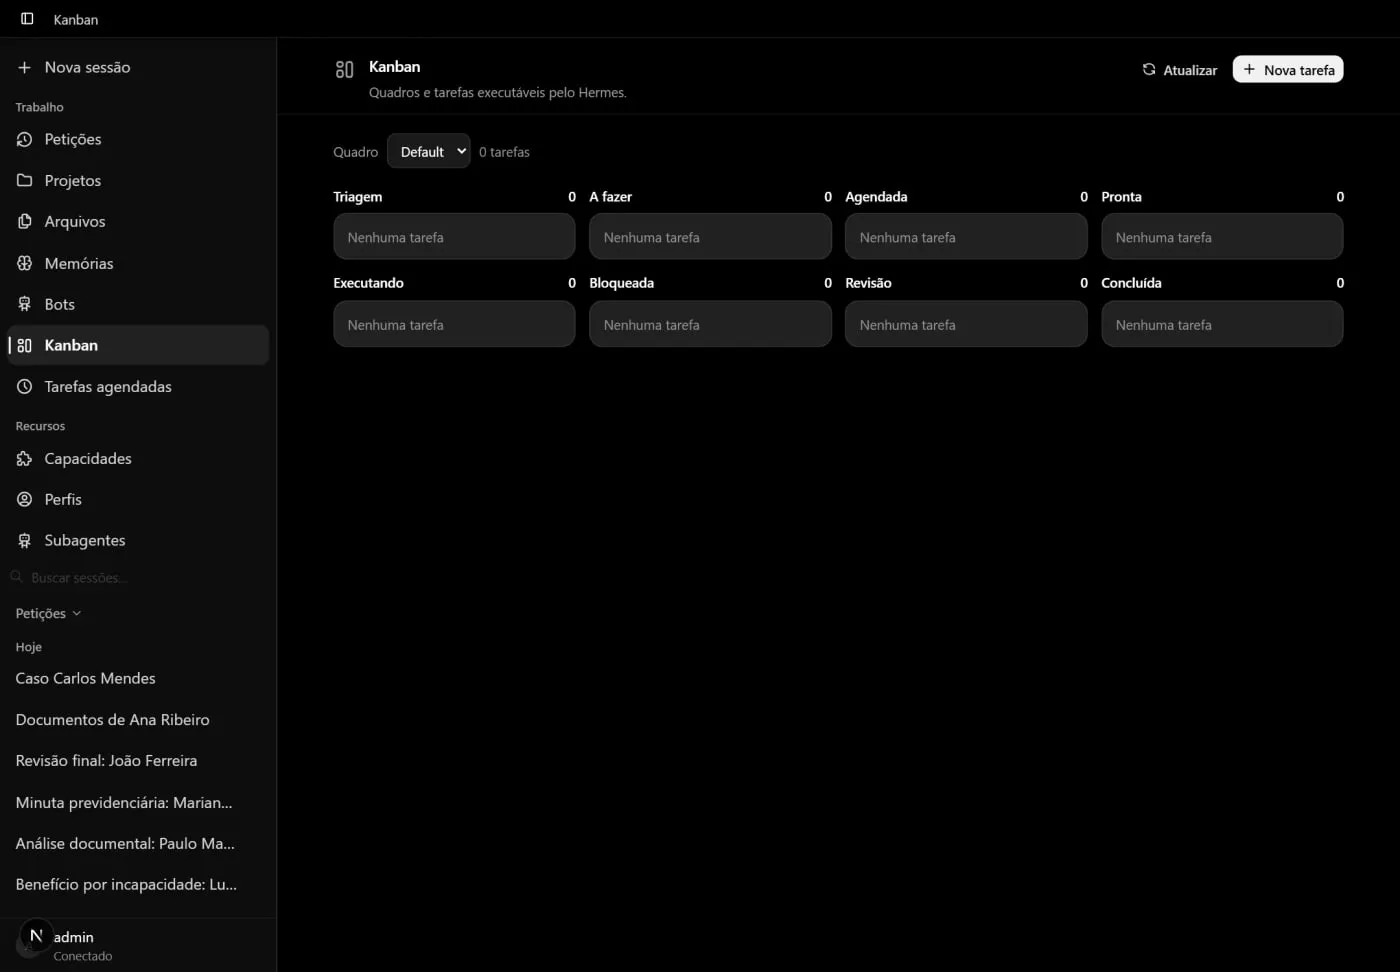The height and width of the screenshot is (972, 1400).
Task: Click the Bloqueada column empty card
Action: point(710,324)
